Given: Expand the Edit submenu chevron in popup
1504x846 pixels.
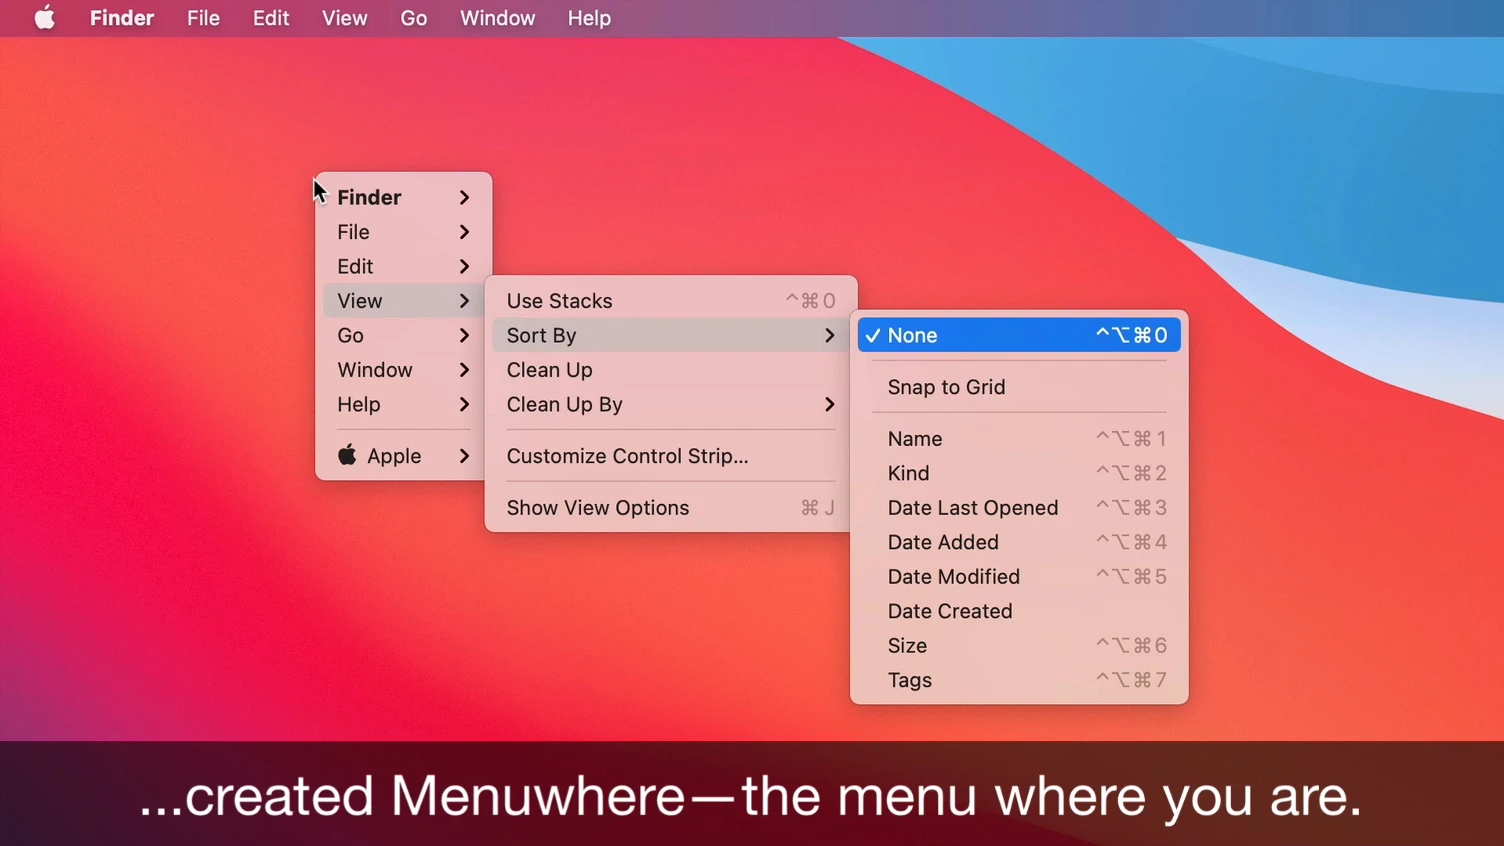Looking at the screenshot, I should point(464,267).
